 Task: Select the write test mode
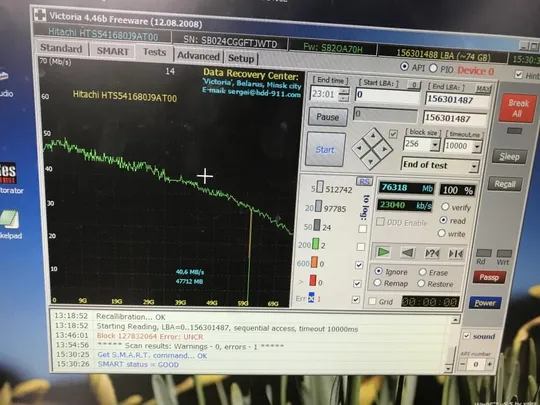click(x=442, y=233)
